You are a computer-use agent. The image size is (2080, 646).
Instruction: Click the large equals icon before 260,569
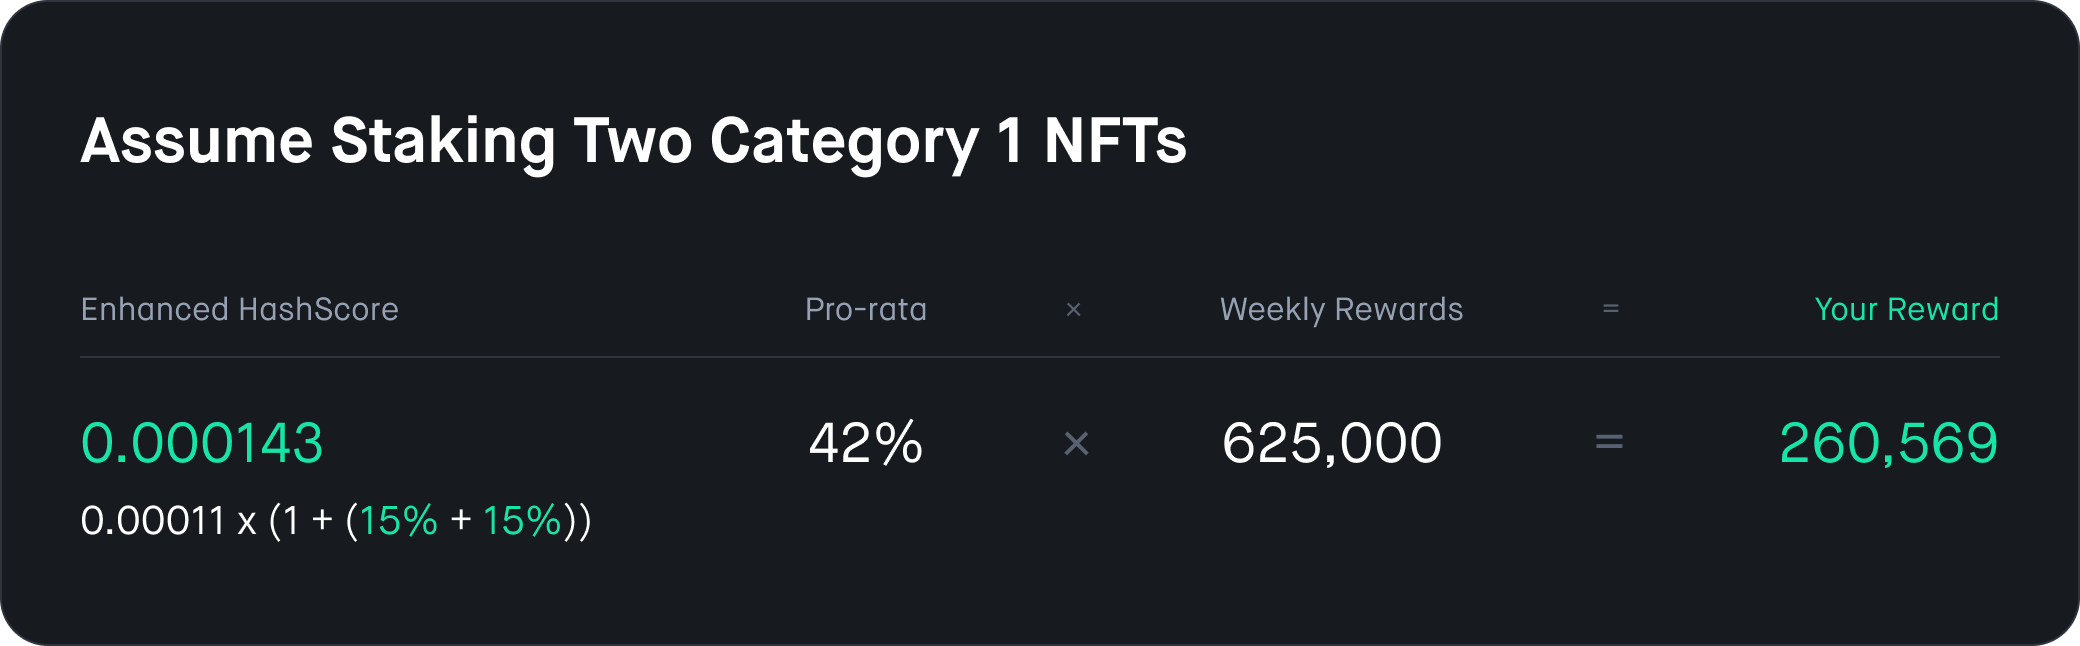(1609, 441)
